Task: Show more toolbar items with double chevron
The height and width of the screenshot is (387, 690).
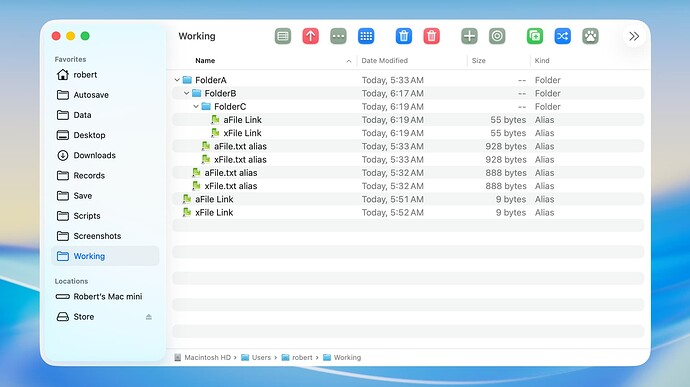Action: tap(634, 36)
